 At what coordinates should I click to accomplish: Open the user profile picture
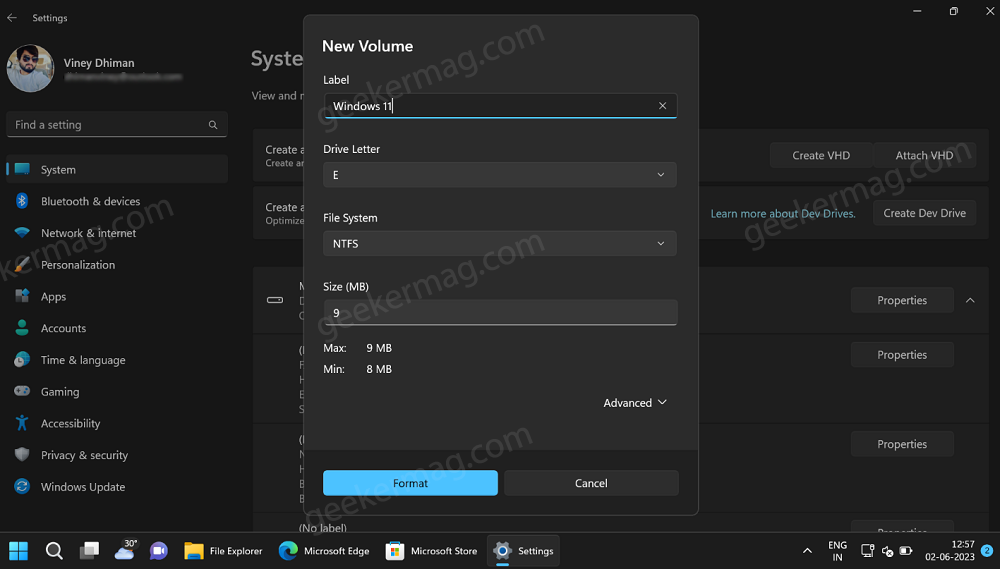(x=30, y=68)
